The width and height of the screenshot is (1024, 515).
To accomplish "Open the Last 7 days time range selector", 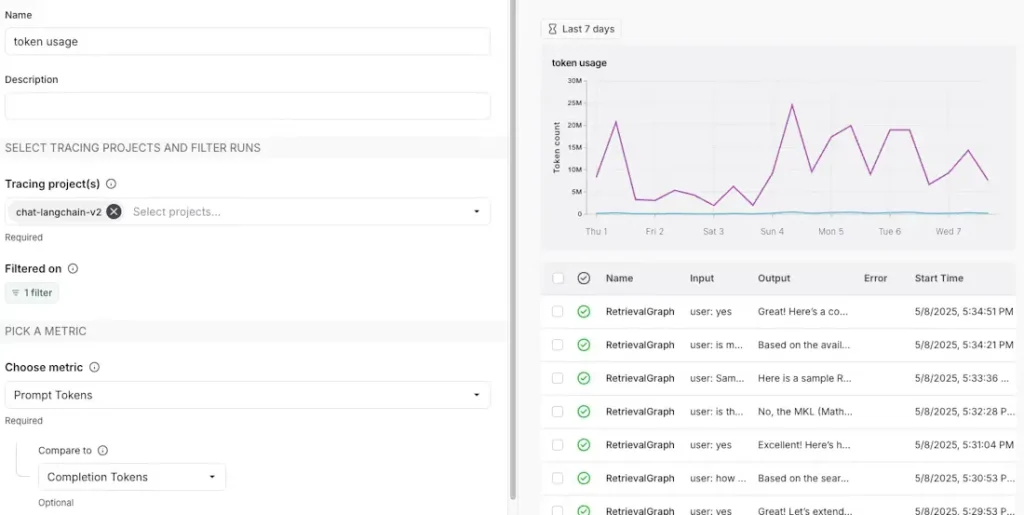I will 581,29.
